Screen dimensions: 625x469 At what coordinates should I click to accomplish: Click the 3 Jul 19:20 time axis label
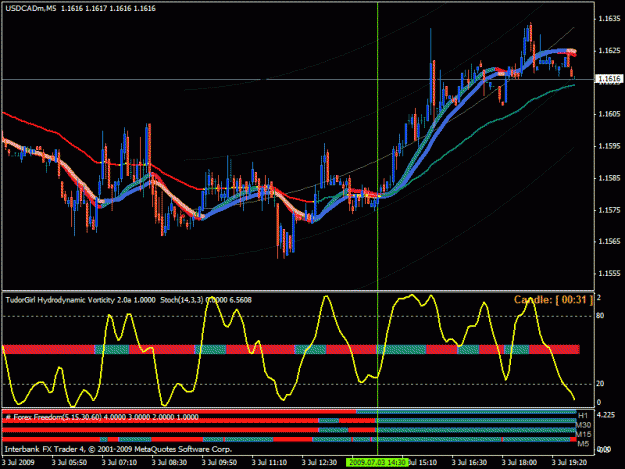click(x=569, y=463)
